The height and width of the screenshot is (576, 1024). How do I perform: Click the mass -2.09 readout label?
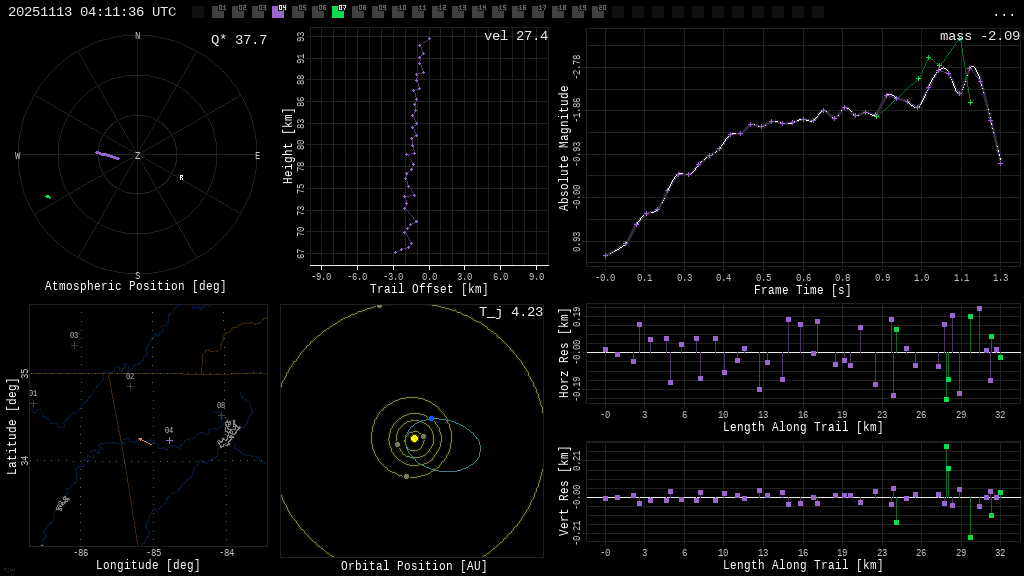tap(979, 37)
